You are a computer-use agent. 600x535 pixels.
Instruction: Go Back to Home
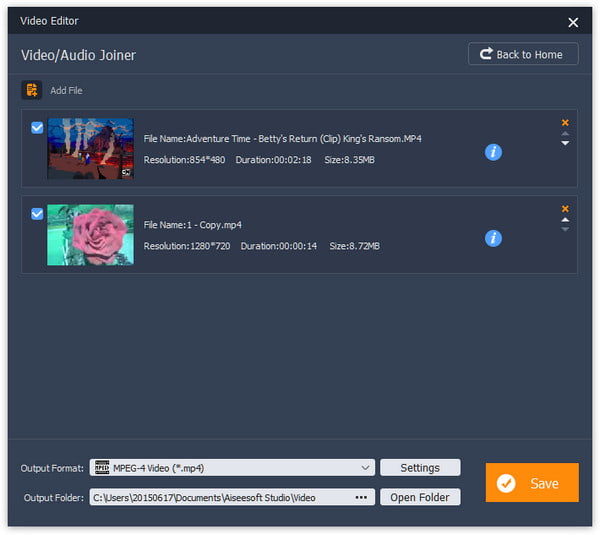tap(523, 54)
